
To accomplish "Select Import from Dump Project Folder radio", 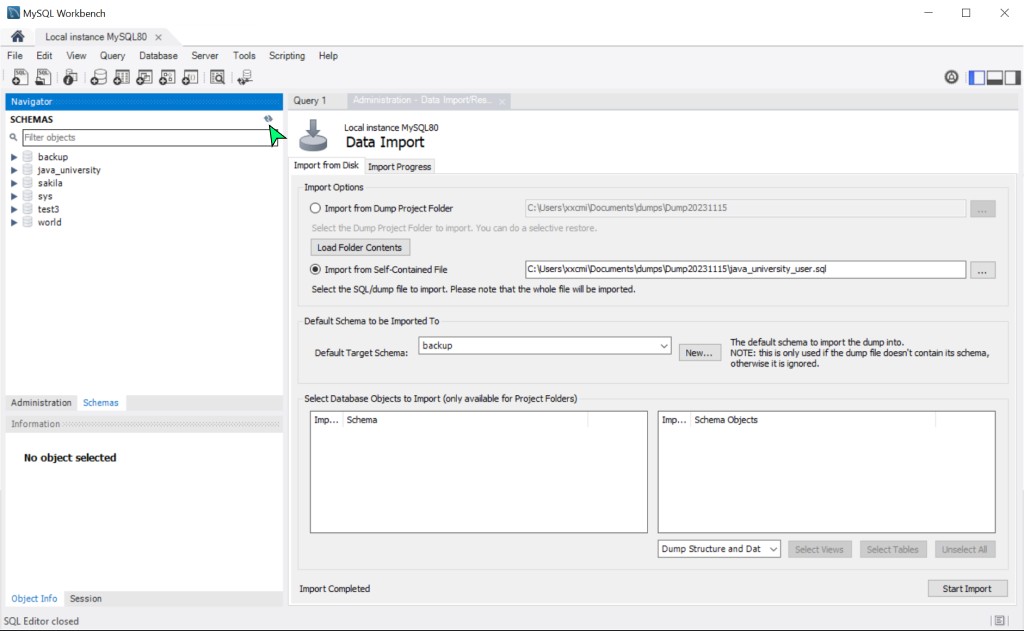I will point(315,208).
